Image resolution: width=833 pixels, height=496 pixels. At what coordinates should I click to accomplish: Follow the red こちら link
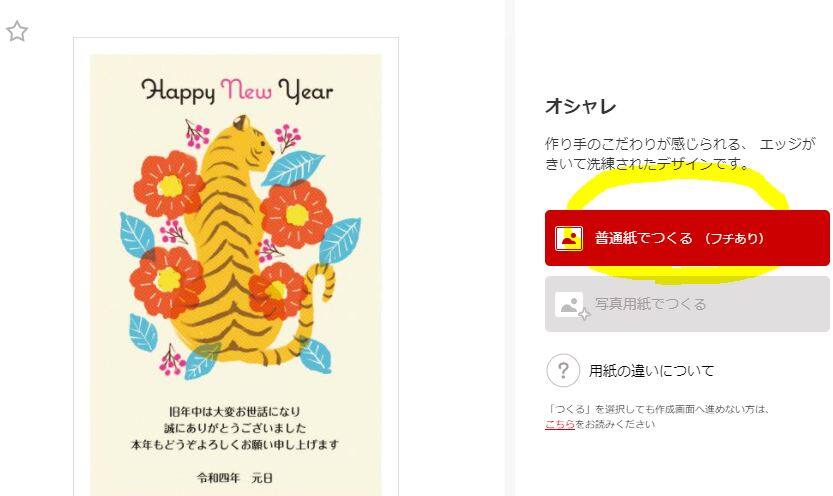tap(559, 424)
